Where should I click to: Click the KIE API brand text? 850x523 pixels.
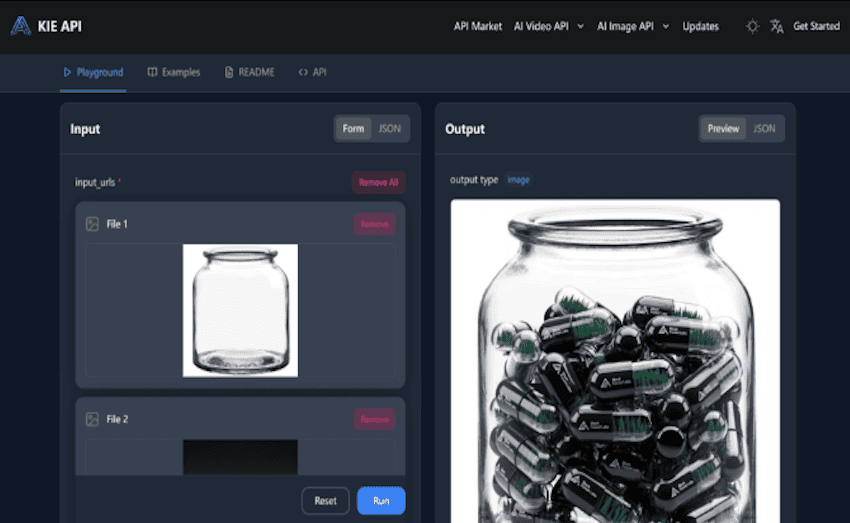point(60,26)
